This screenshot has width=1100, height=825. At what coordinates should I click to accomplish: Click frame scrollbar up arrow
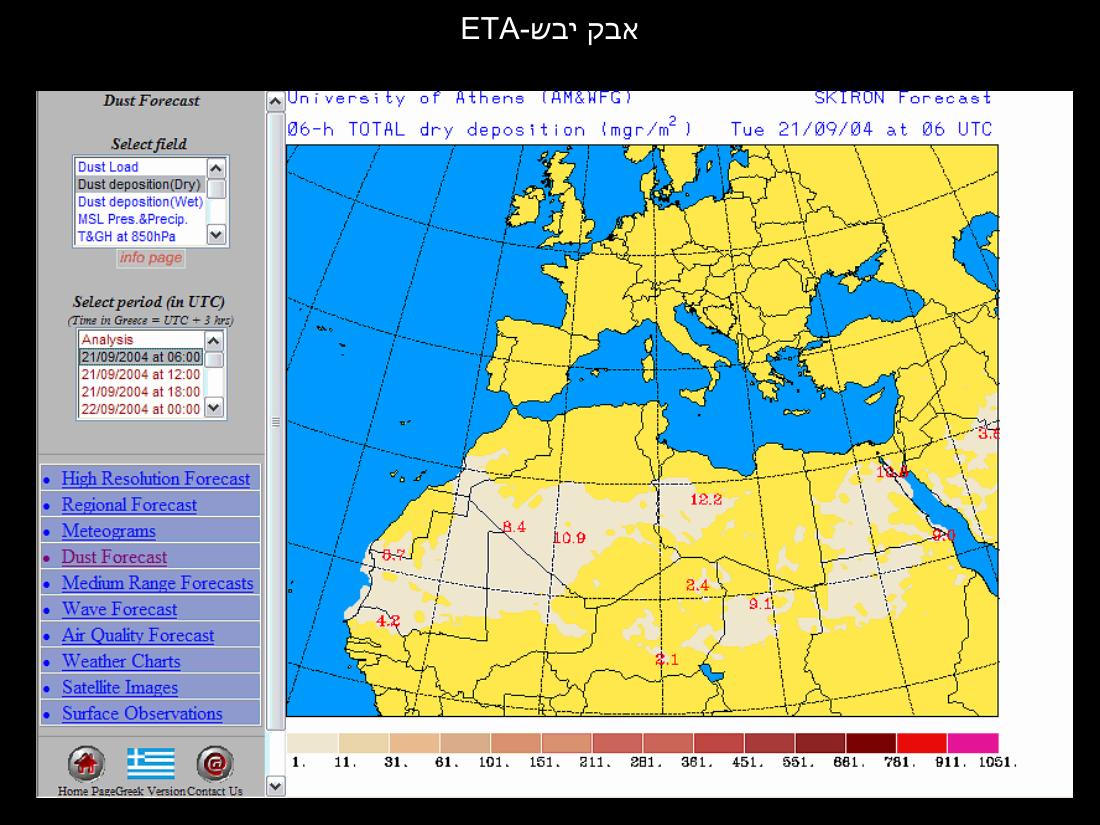point(276,102)
